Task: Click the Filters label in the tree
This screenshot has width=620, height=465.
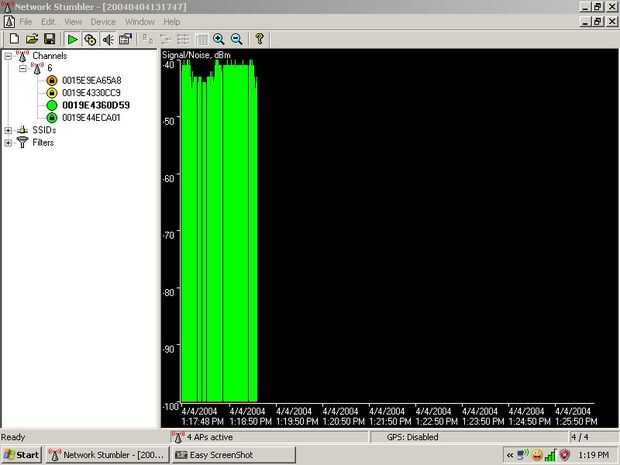Action: [43, 143]
